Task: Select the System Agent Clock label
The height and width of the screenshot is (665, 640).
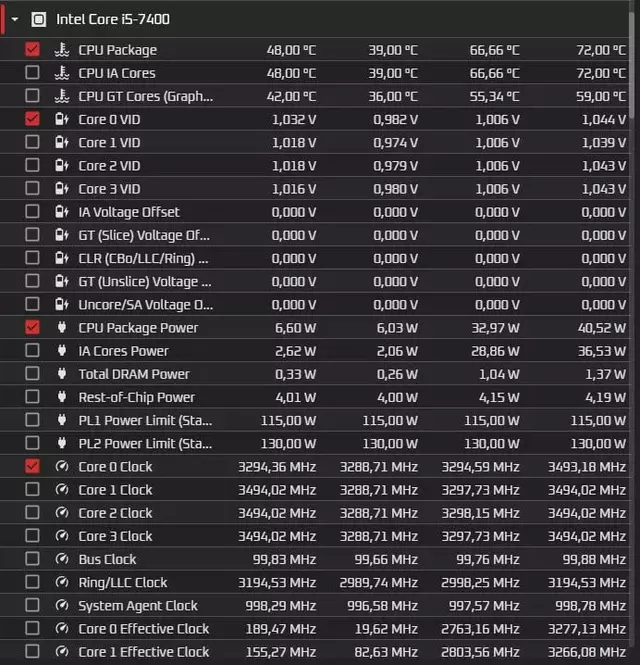Action: [x=138, y=606]
